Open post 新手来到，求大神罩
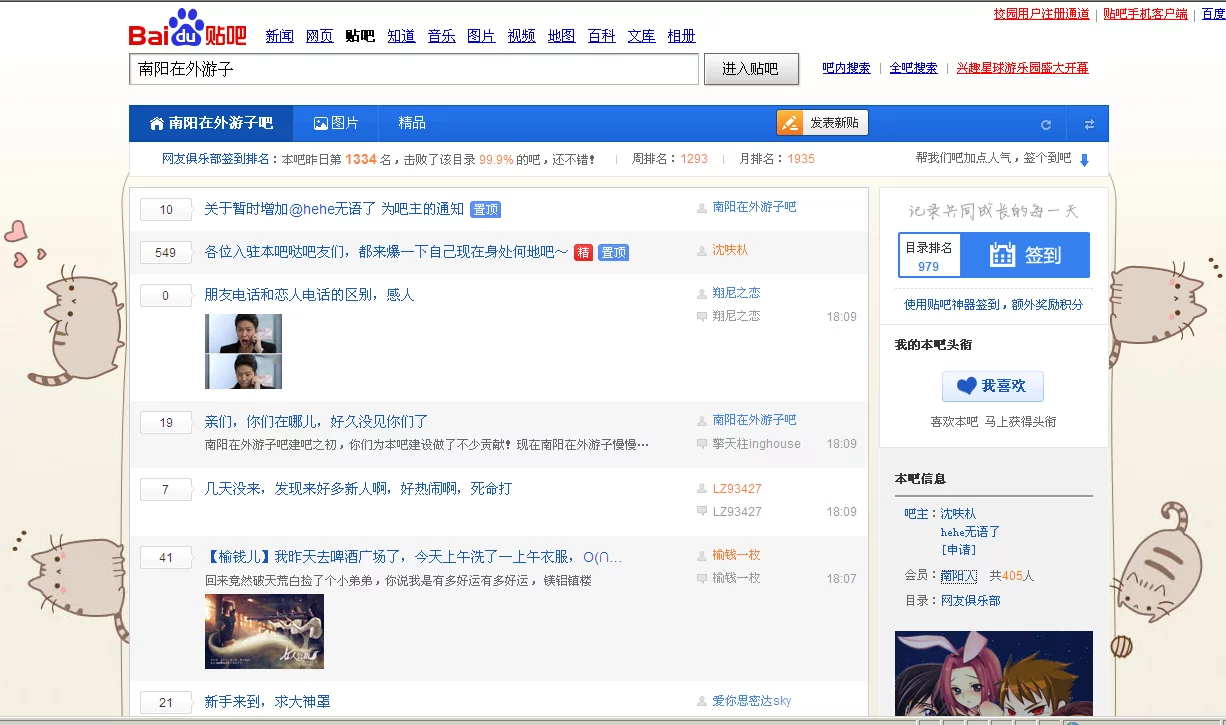The height and width of the screenshot is (725, 1226). click(x=267, y=702)
